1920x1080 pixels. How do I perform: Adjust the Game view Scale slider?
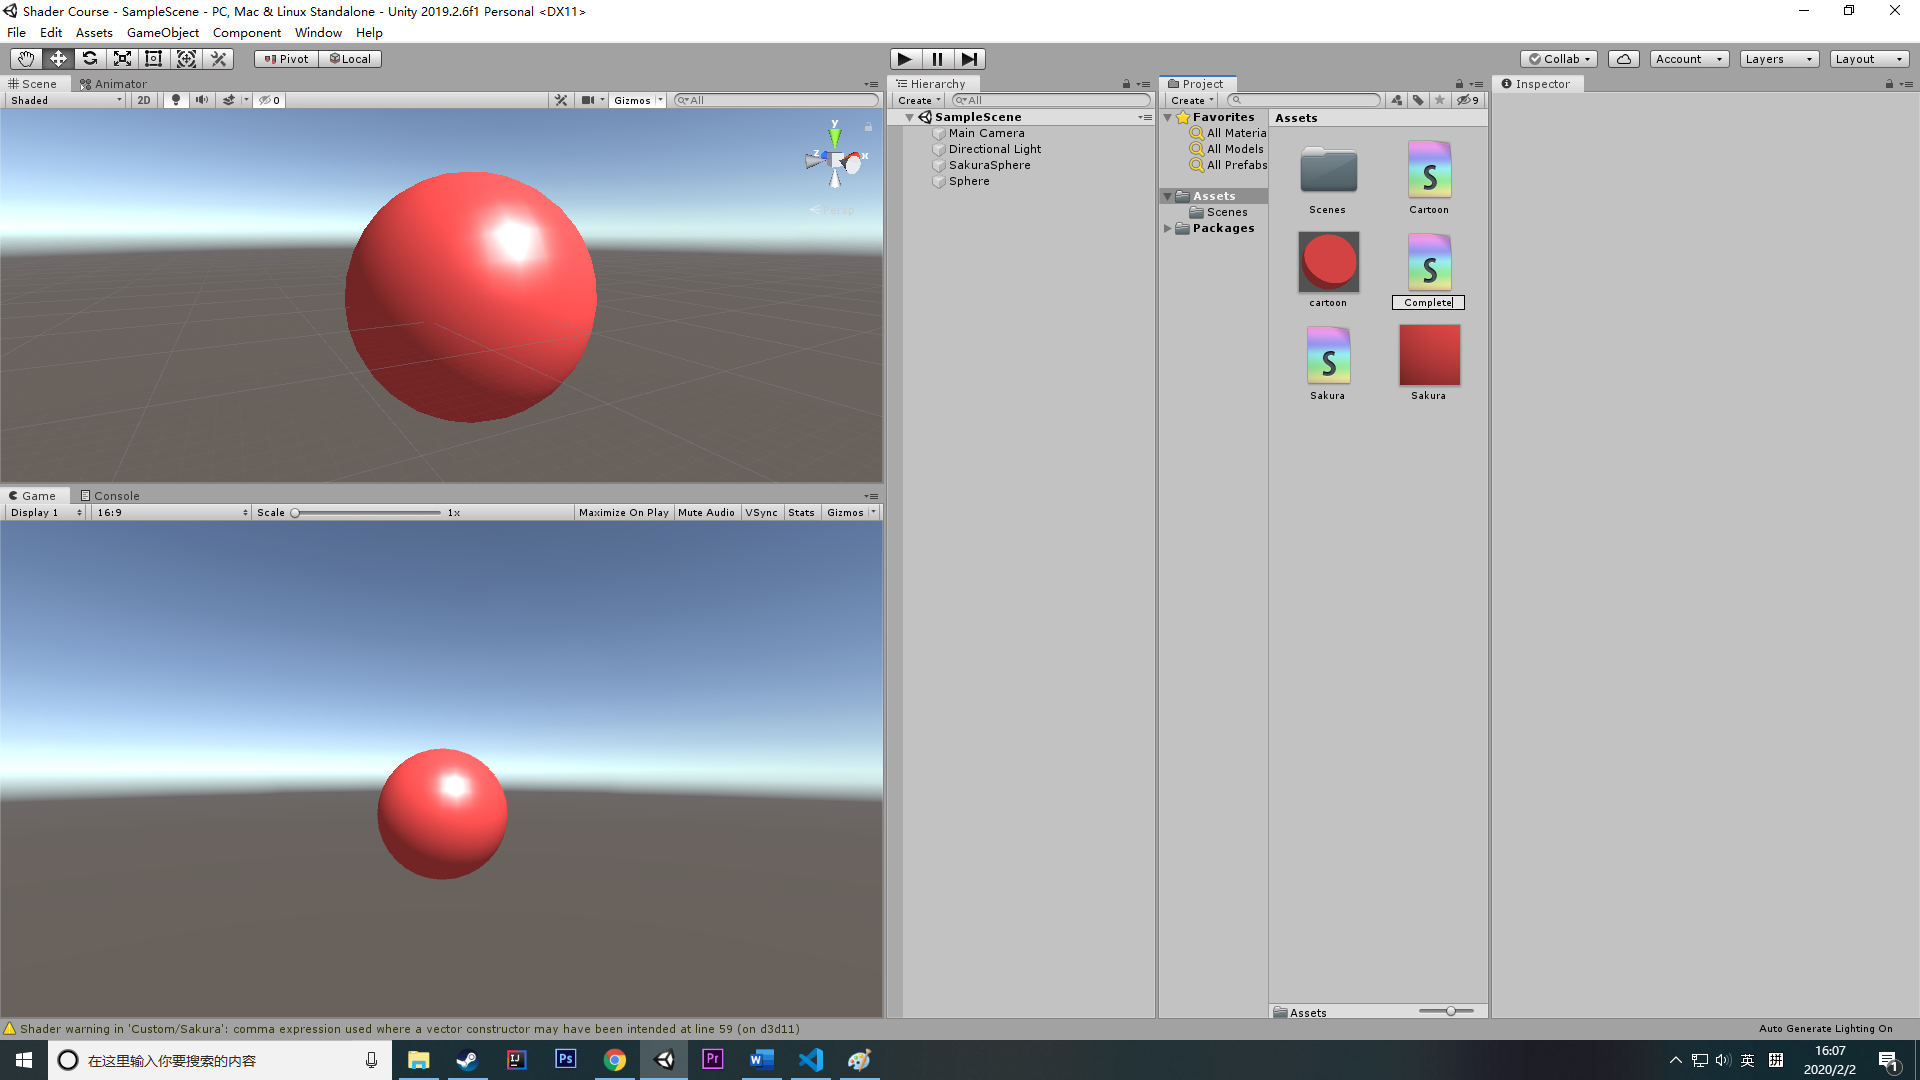367,512
